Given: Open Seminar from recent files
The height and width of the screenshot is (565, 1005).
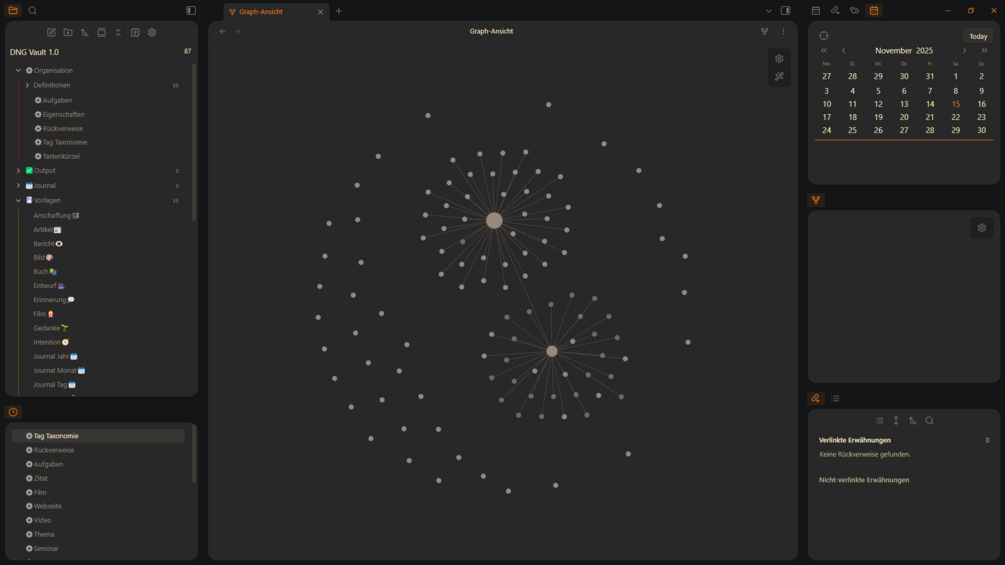Looking at the screenshot, I should pyautogui.click(x=42, y=548).
